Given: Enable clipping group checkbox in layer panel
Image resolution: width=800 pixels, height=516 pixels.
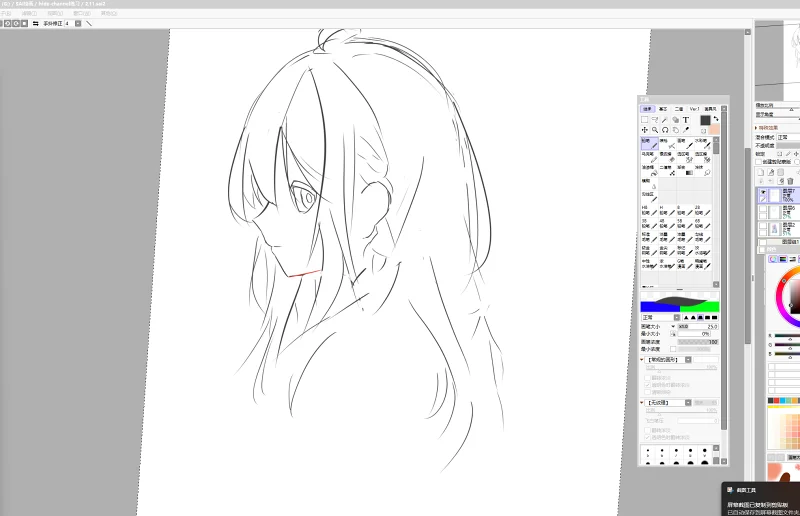Looking at the screenshot, I should tap(758, 162).
